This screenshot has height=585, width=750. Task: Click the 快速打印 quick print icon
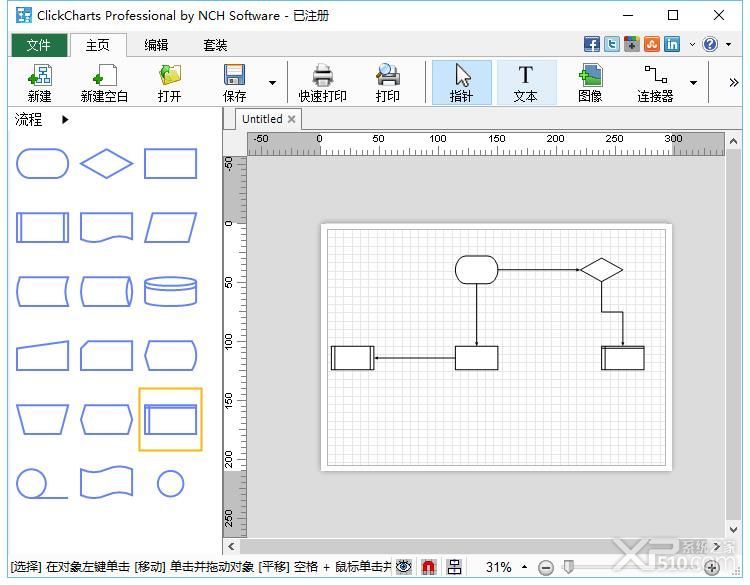(322, 83)
